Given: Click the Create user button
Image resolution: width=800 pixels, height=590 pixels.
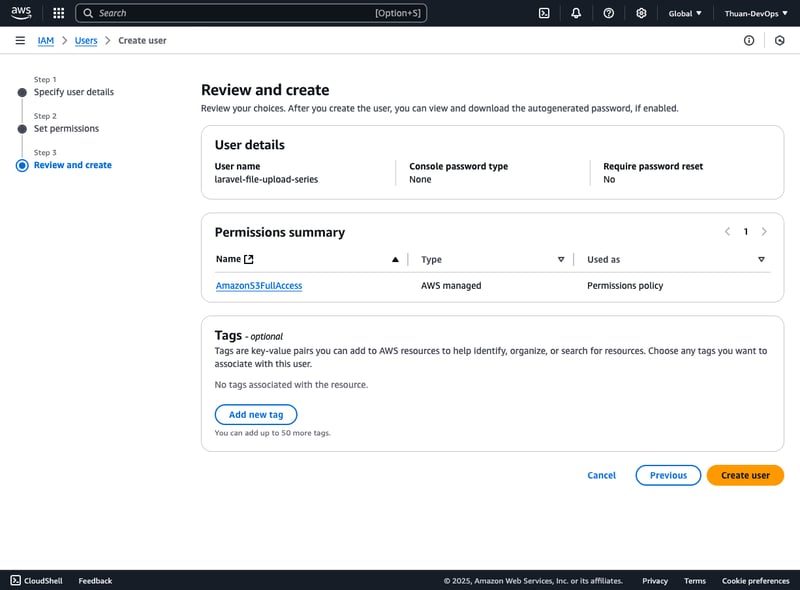Looking at the screenshot, I should click(745, 475).
